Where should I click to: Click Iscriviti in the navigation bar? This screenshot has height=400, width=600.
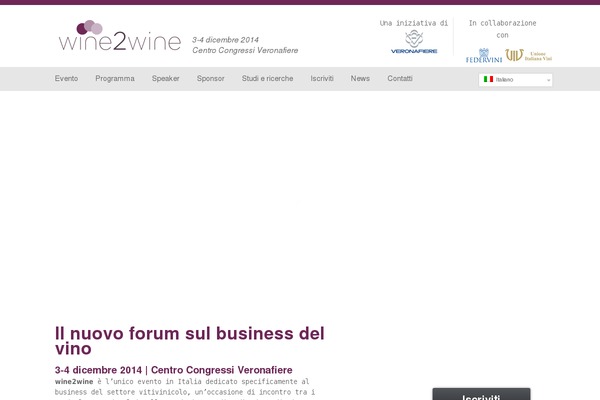tap(322, 78)
